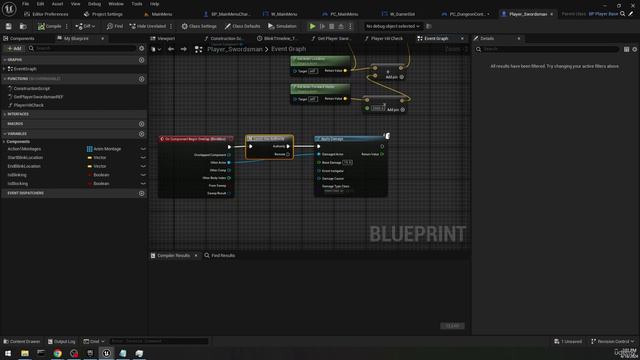This screenshot has height=360, width=640.
Task: Click StartBlinkLocation Vector type swatch
Action: pyautogui.click(x=89, y=158)
